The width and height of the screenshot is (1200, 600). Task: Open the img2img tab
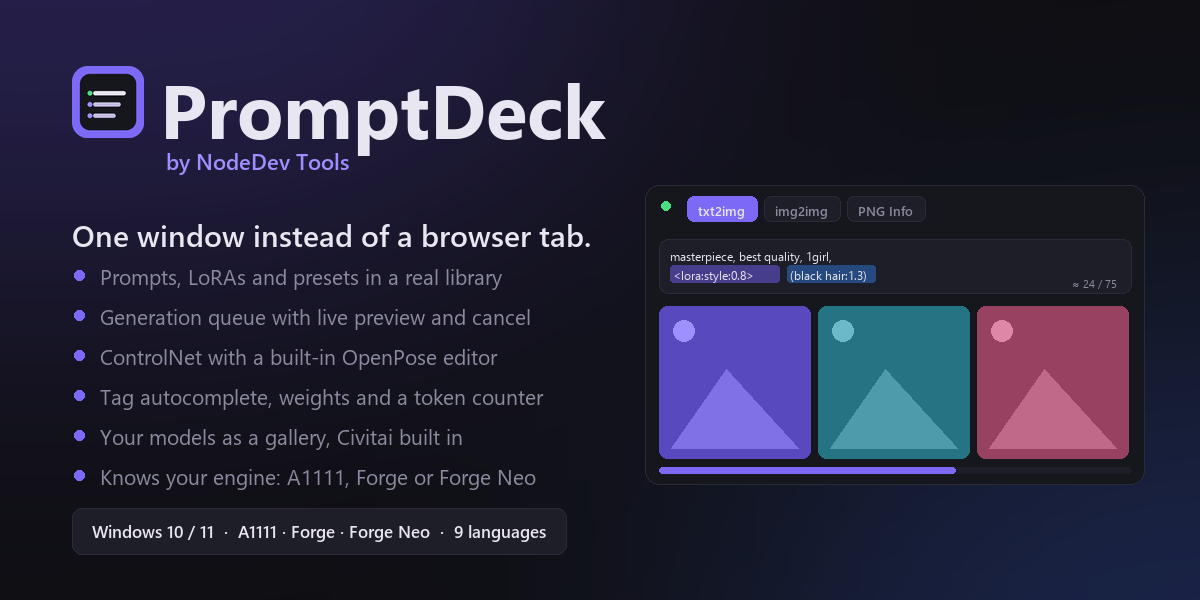(802, 210)
